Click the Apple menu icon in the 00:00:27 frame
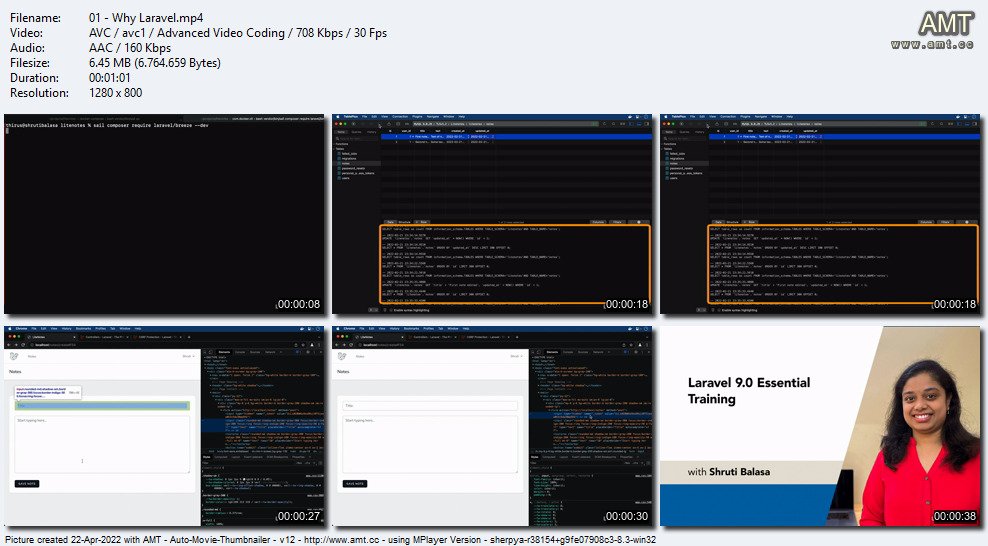The width and height of the screenshot is (988, 546). [x=9, y=329]
